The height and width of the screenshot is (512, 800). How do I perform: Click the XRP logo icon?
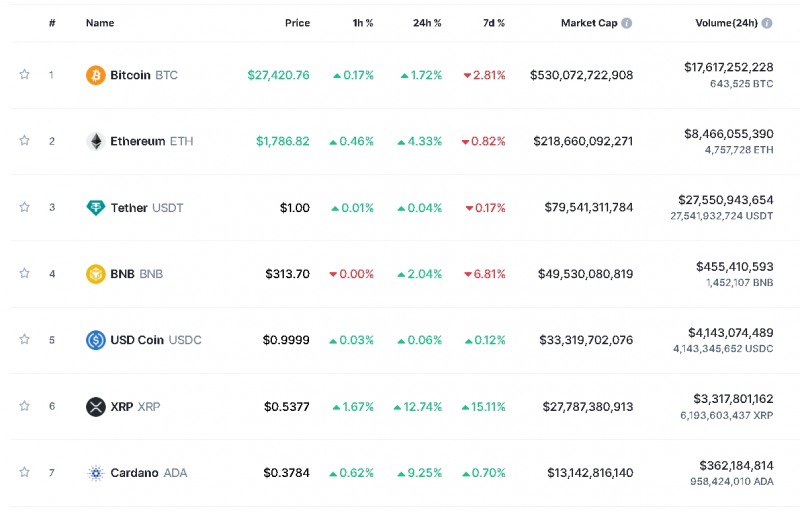(95, 407)
